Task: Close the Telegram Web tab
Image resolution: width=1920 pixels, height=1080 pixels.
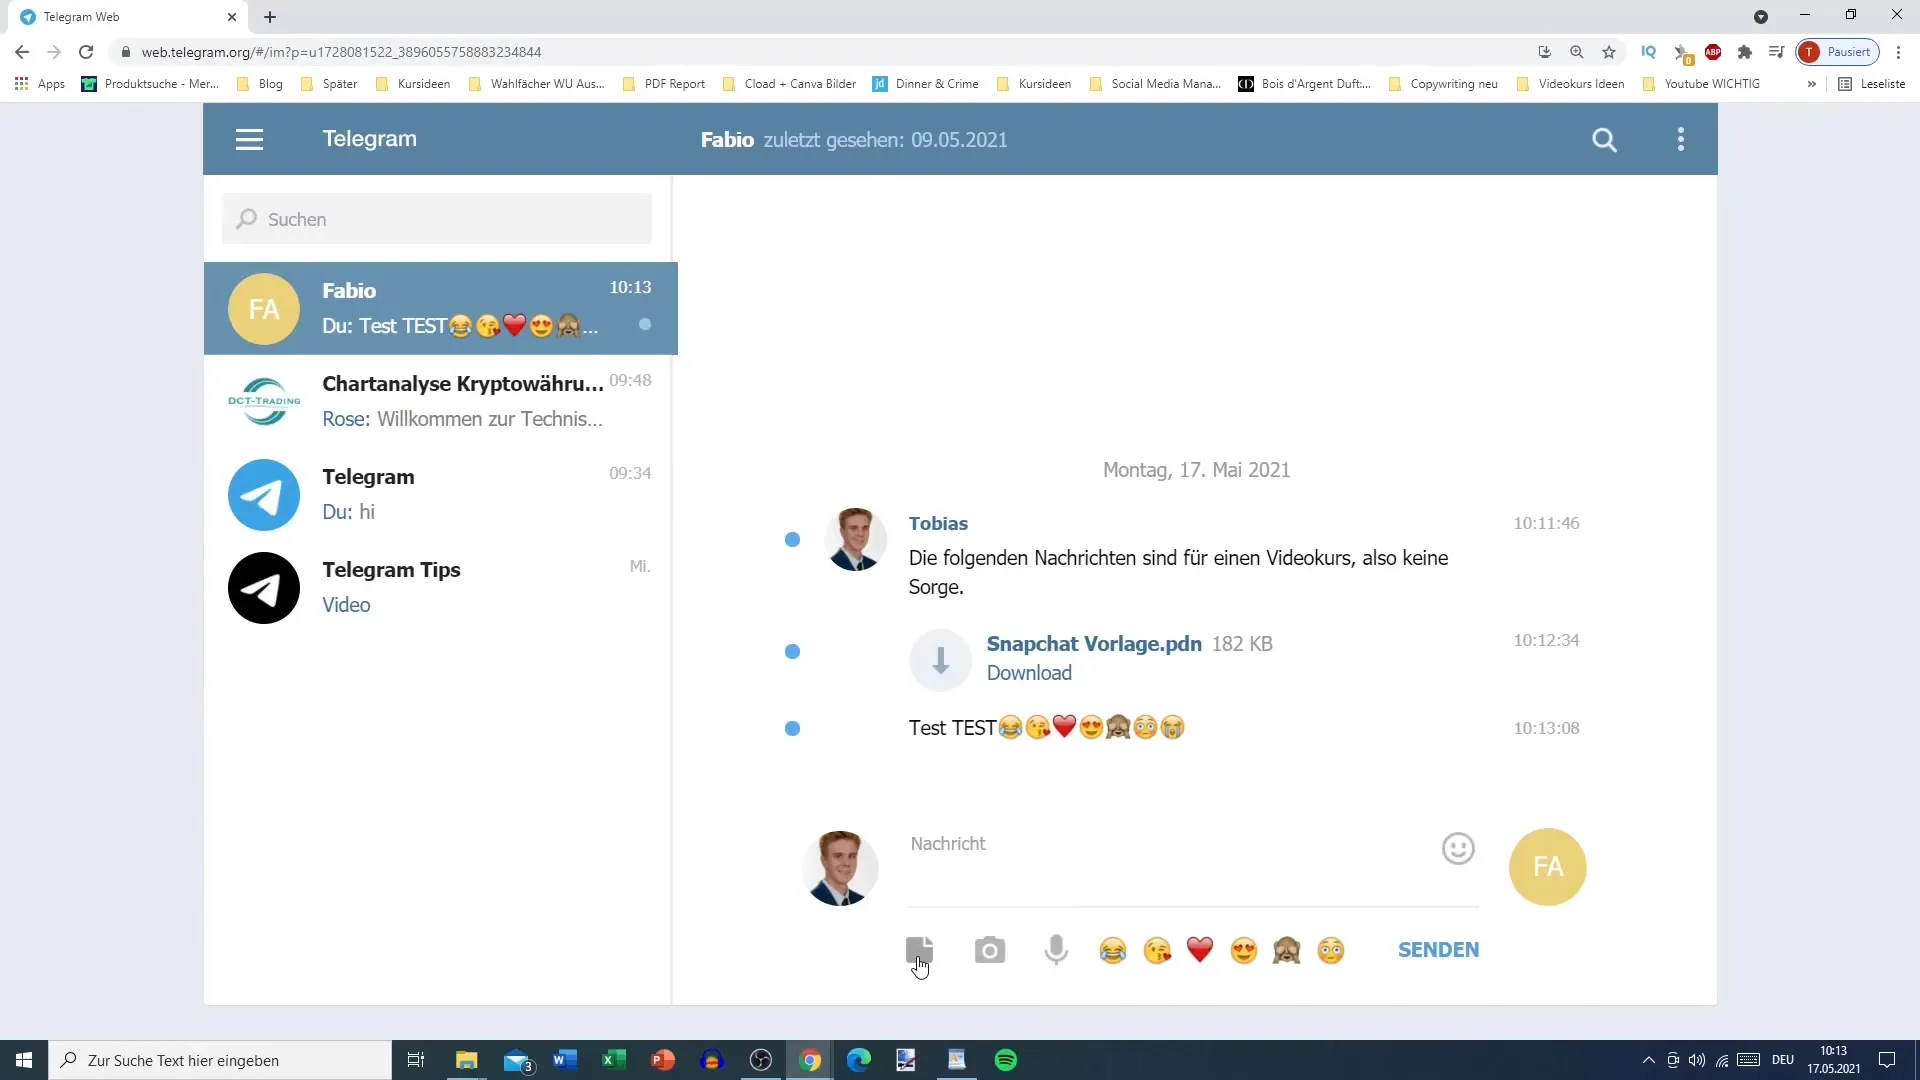Action: click(x=232, y=17)
